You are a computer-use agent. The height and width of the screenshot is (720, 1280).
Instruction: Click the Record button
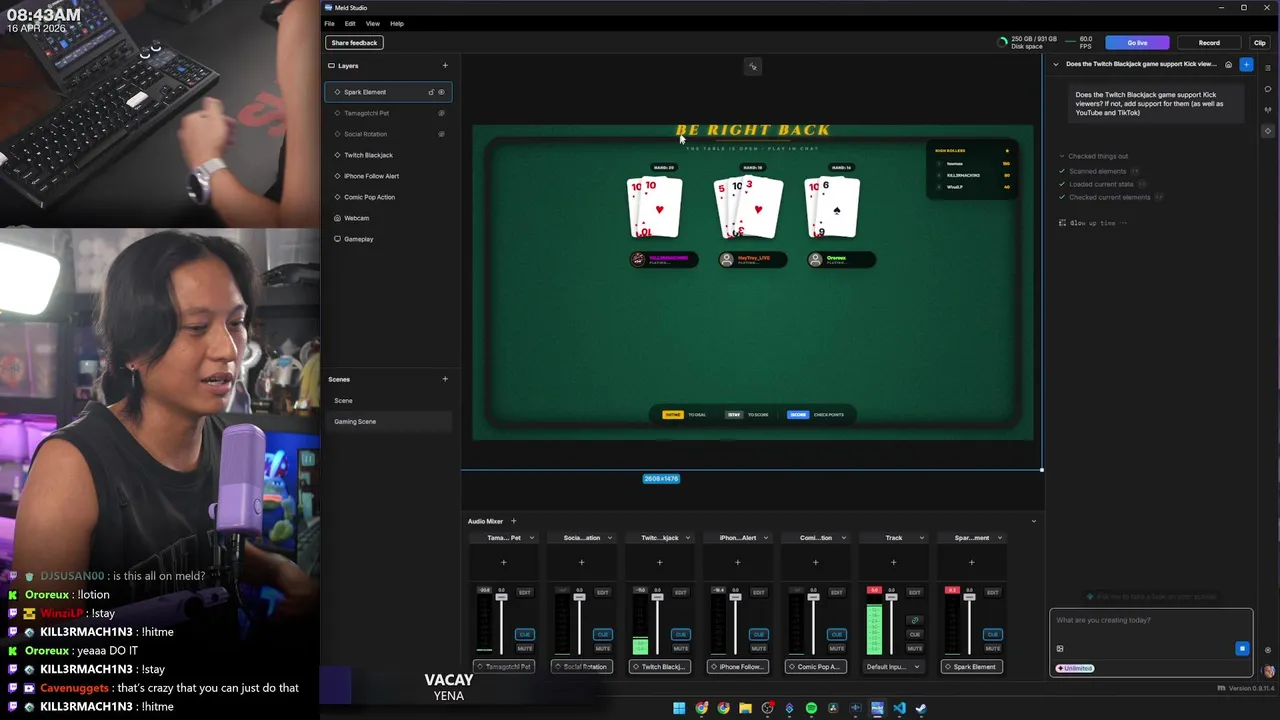[1209, 43]
